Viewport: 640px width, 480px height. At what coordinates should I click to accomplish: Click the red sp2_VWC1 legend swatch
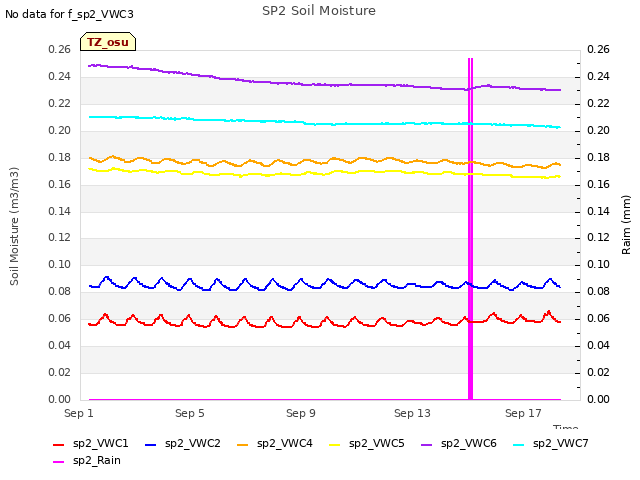click(x=59, y=444)
